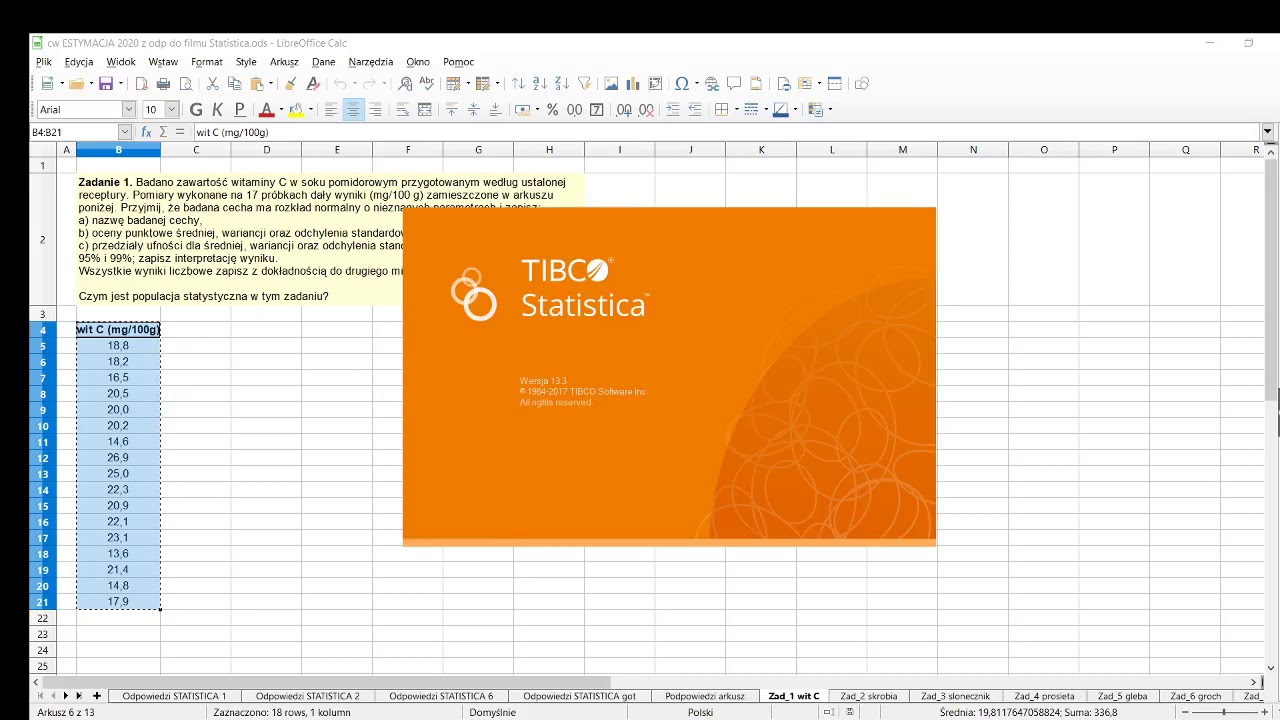Open the Arkusz menu
This screenshot has width=1280, height=720.
284,62
